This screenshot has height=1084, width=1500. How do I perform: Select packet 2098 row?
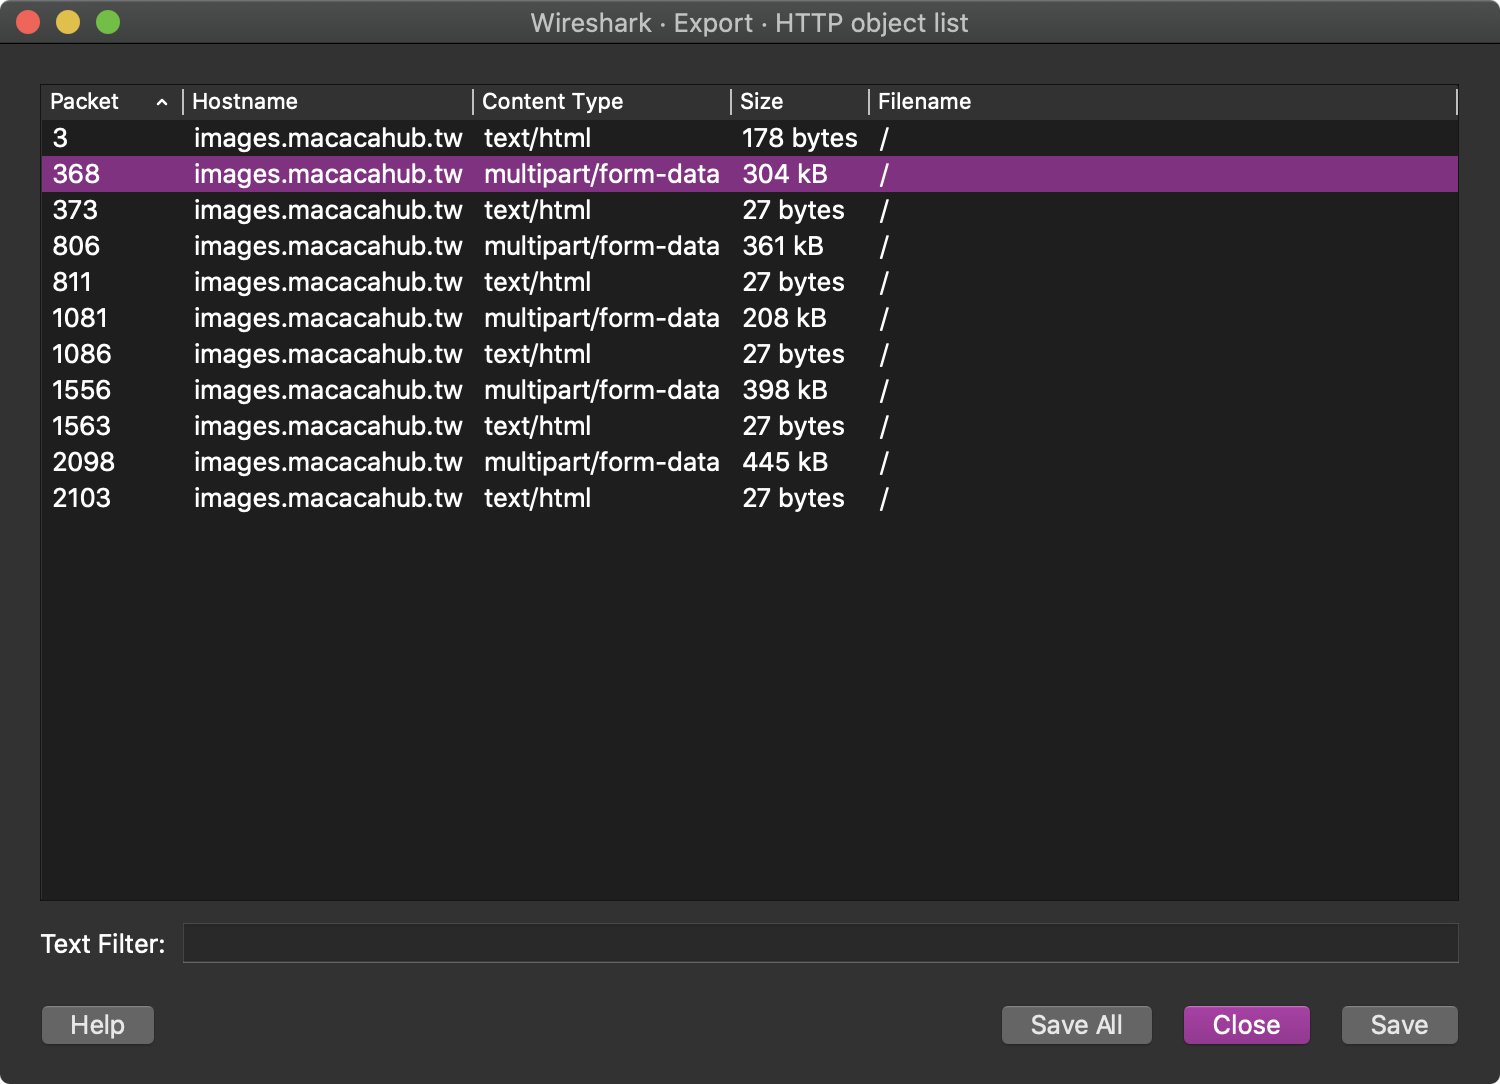(749, 462)
